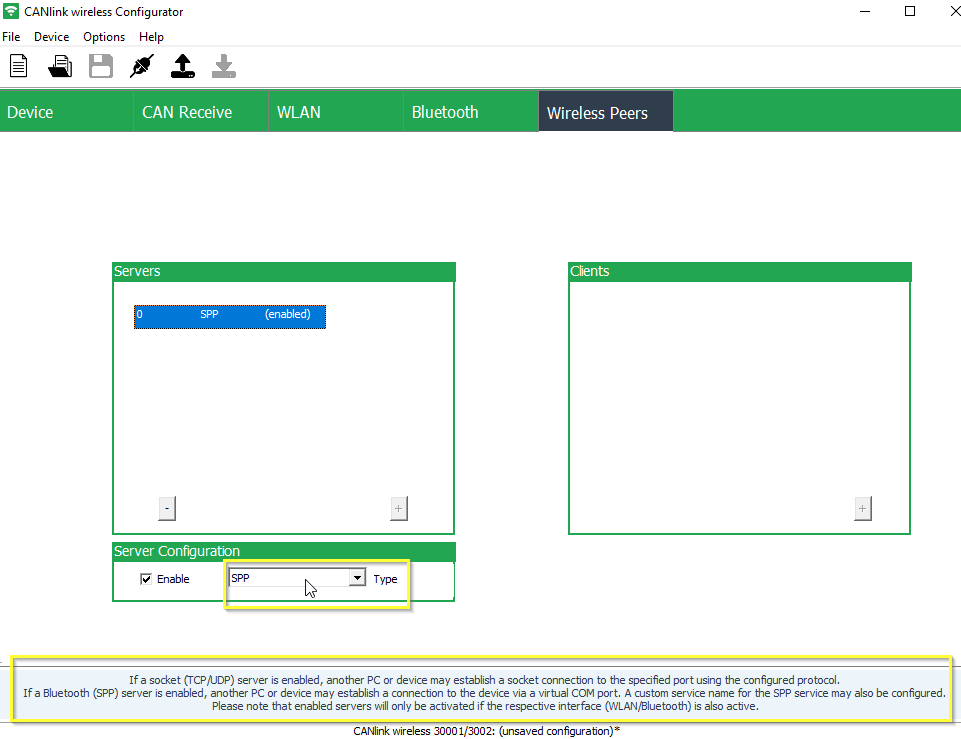961x739 pixels.
Task: Click the Save configuration floppy disk icon
Action: 100,66
